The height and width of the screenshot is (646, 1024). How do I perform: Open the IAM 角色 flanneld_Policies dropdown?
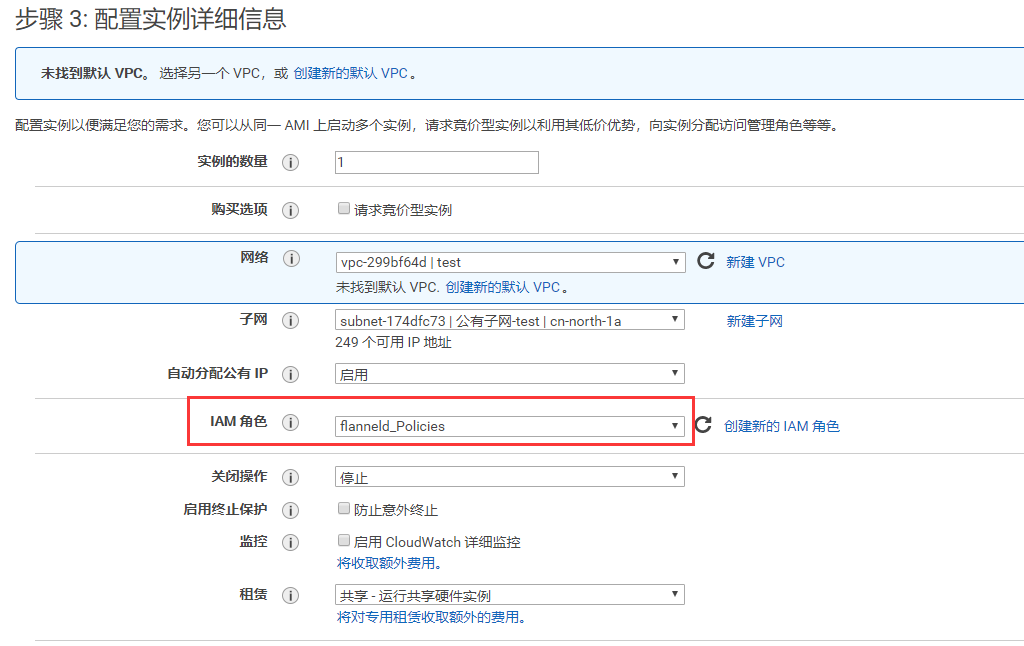tap(510, 426)
